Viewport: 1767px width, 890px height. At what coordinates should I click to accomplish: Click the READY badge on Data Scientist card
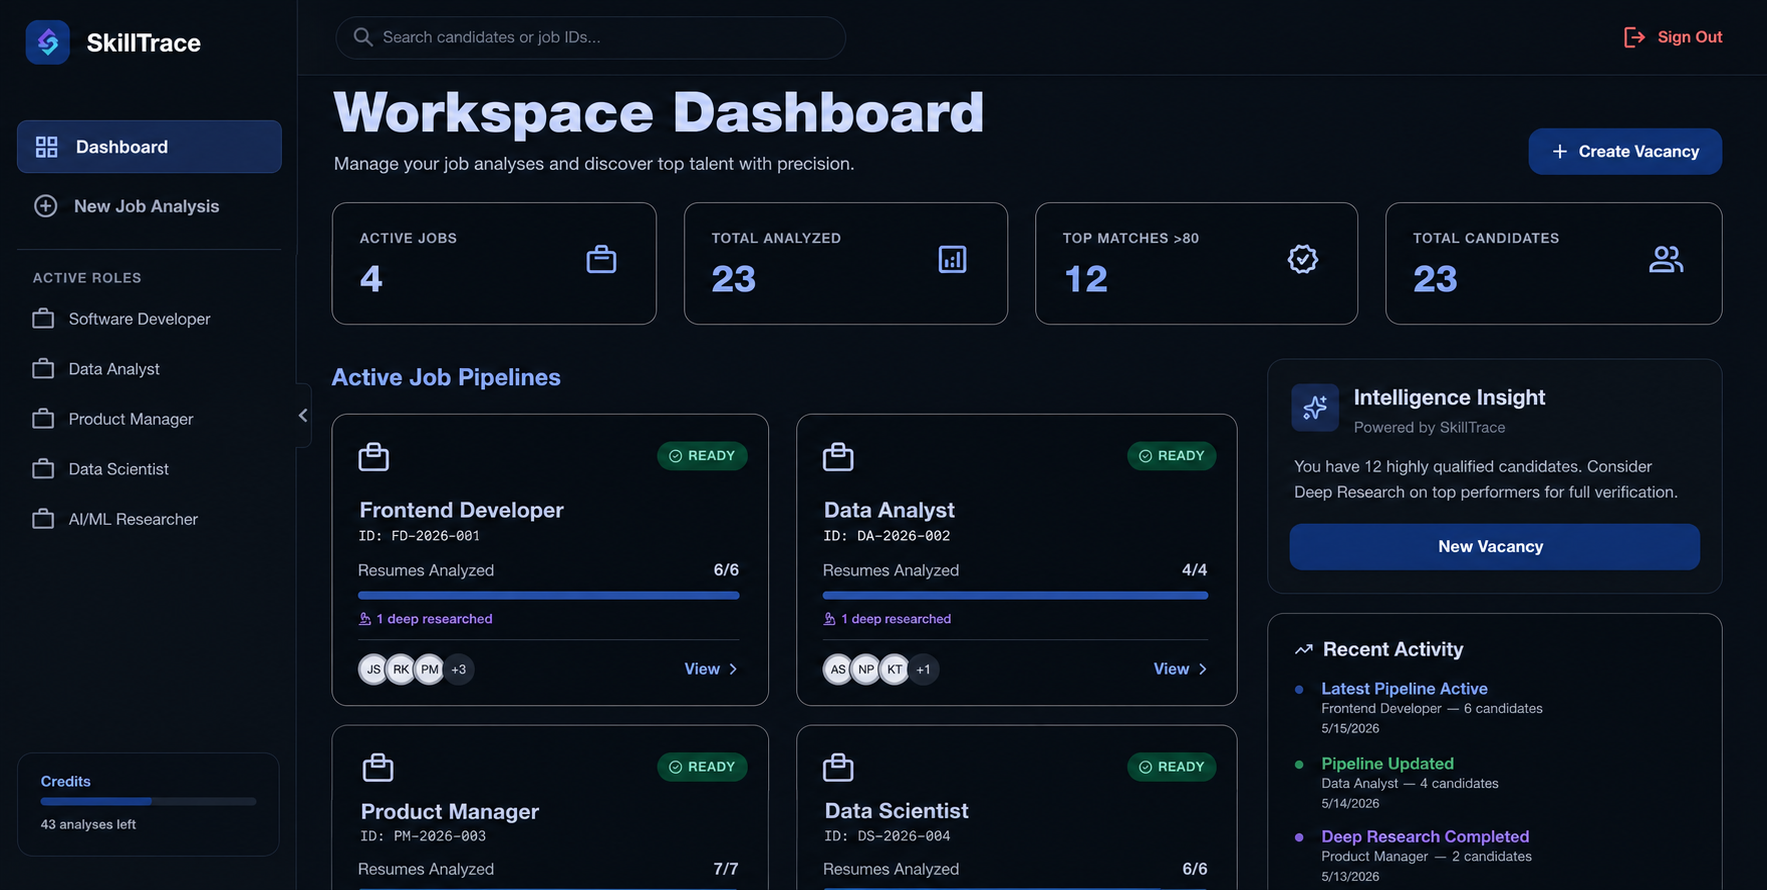(x=1171, y=767)
